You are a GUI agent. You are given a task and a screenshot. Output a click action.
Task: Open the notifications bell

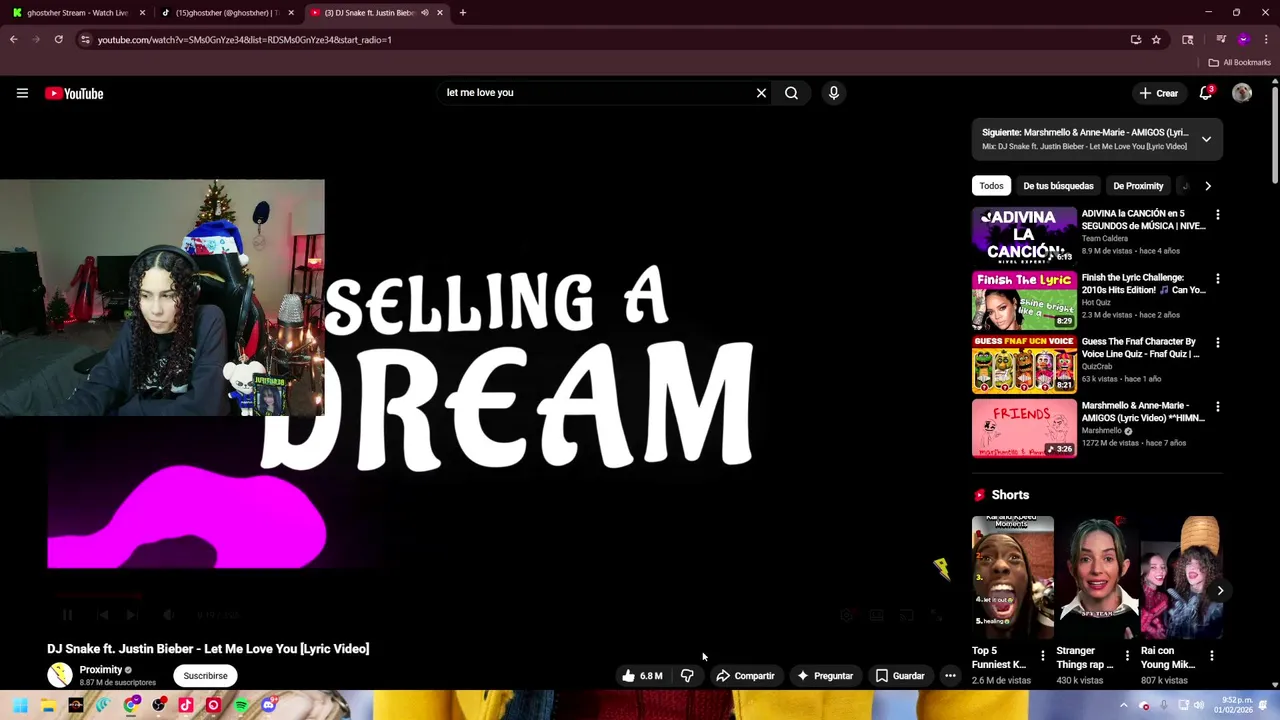(x=1206, y=93)
